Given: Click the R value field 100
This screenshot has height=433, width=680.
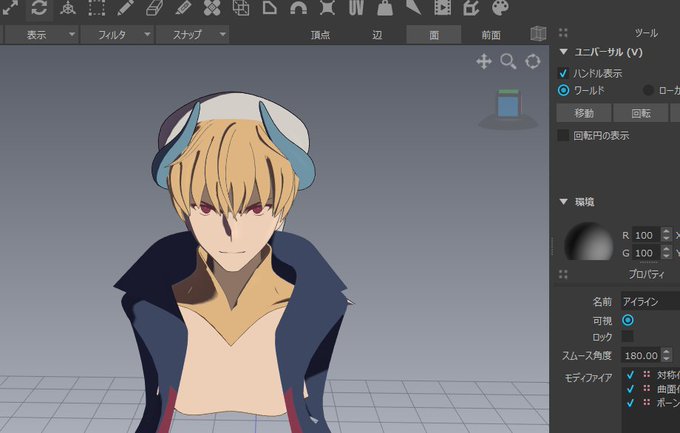Looking at the screenshot, I should pos(647,235).
